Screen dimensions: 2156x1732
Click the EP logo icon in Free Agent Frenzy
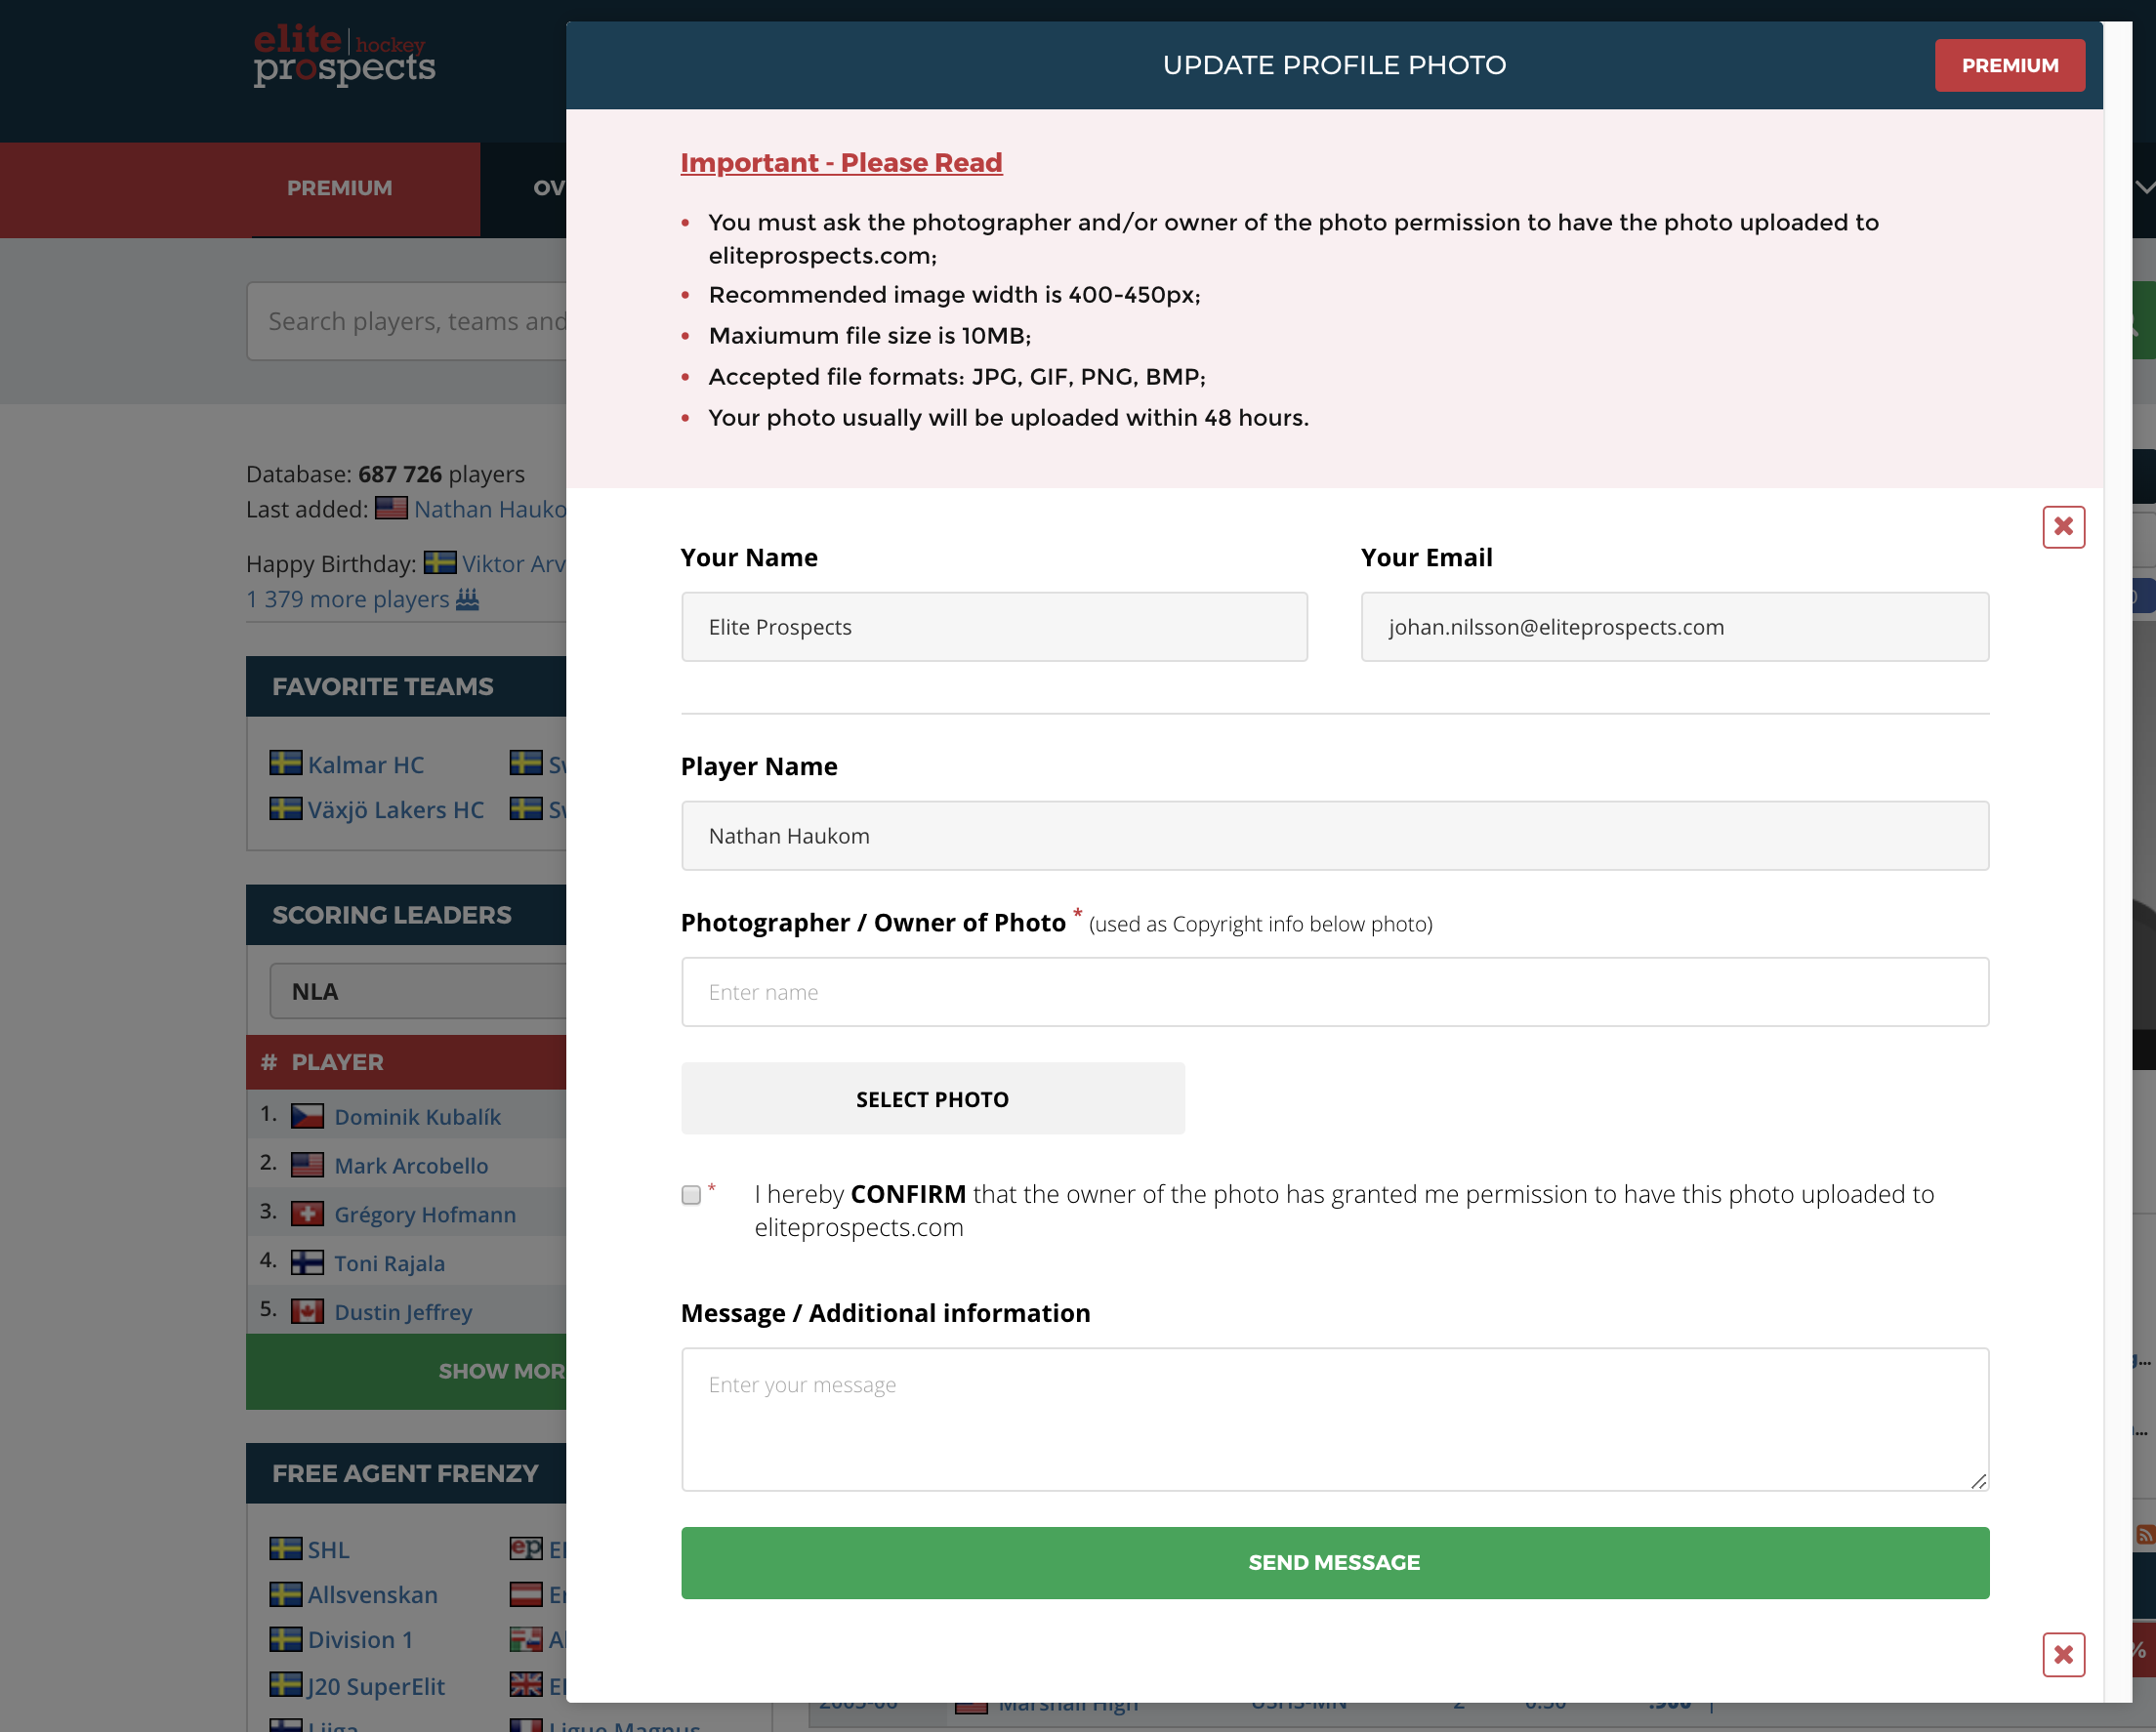pos(526,1549)
